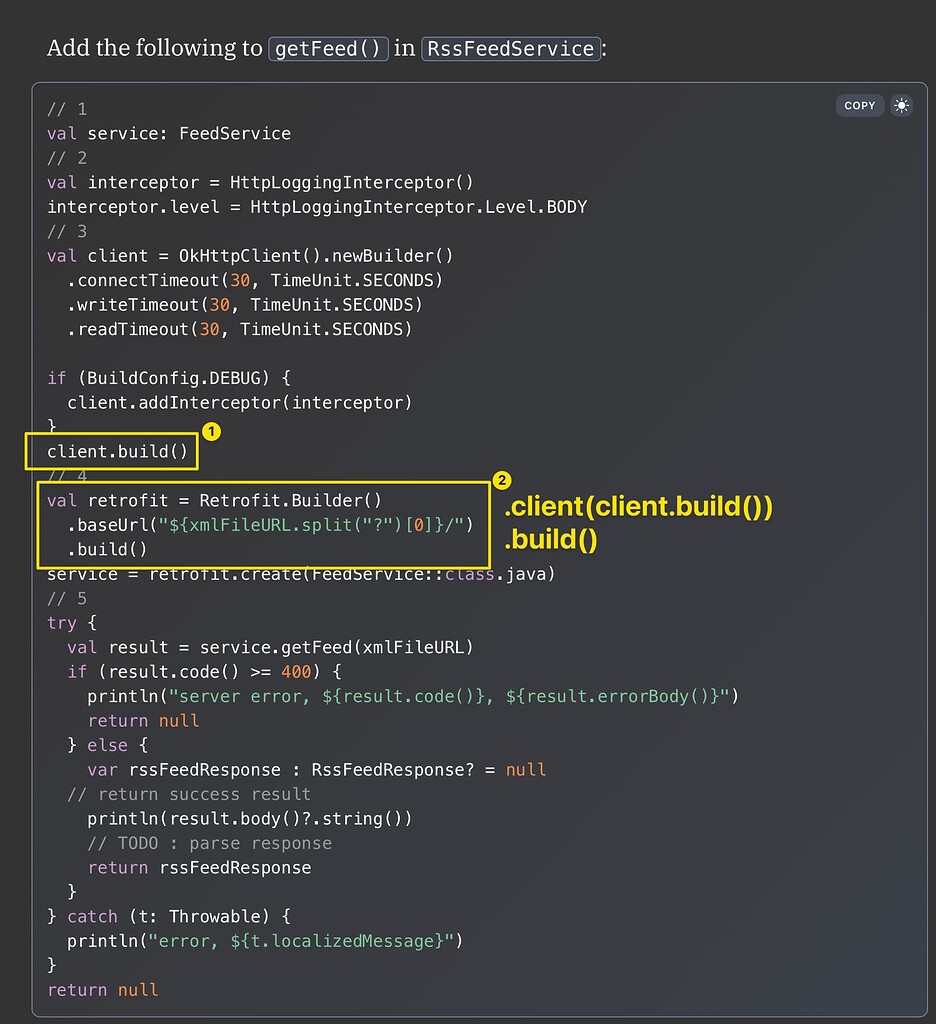Click the 'interceptor.level = HttpLoggingInterceptor.Level.BODY' line
This screenshot has width=936, height=1024.
coord(317,207)
